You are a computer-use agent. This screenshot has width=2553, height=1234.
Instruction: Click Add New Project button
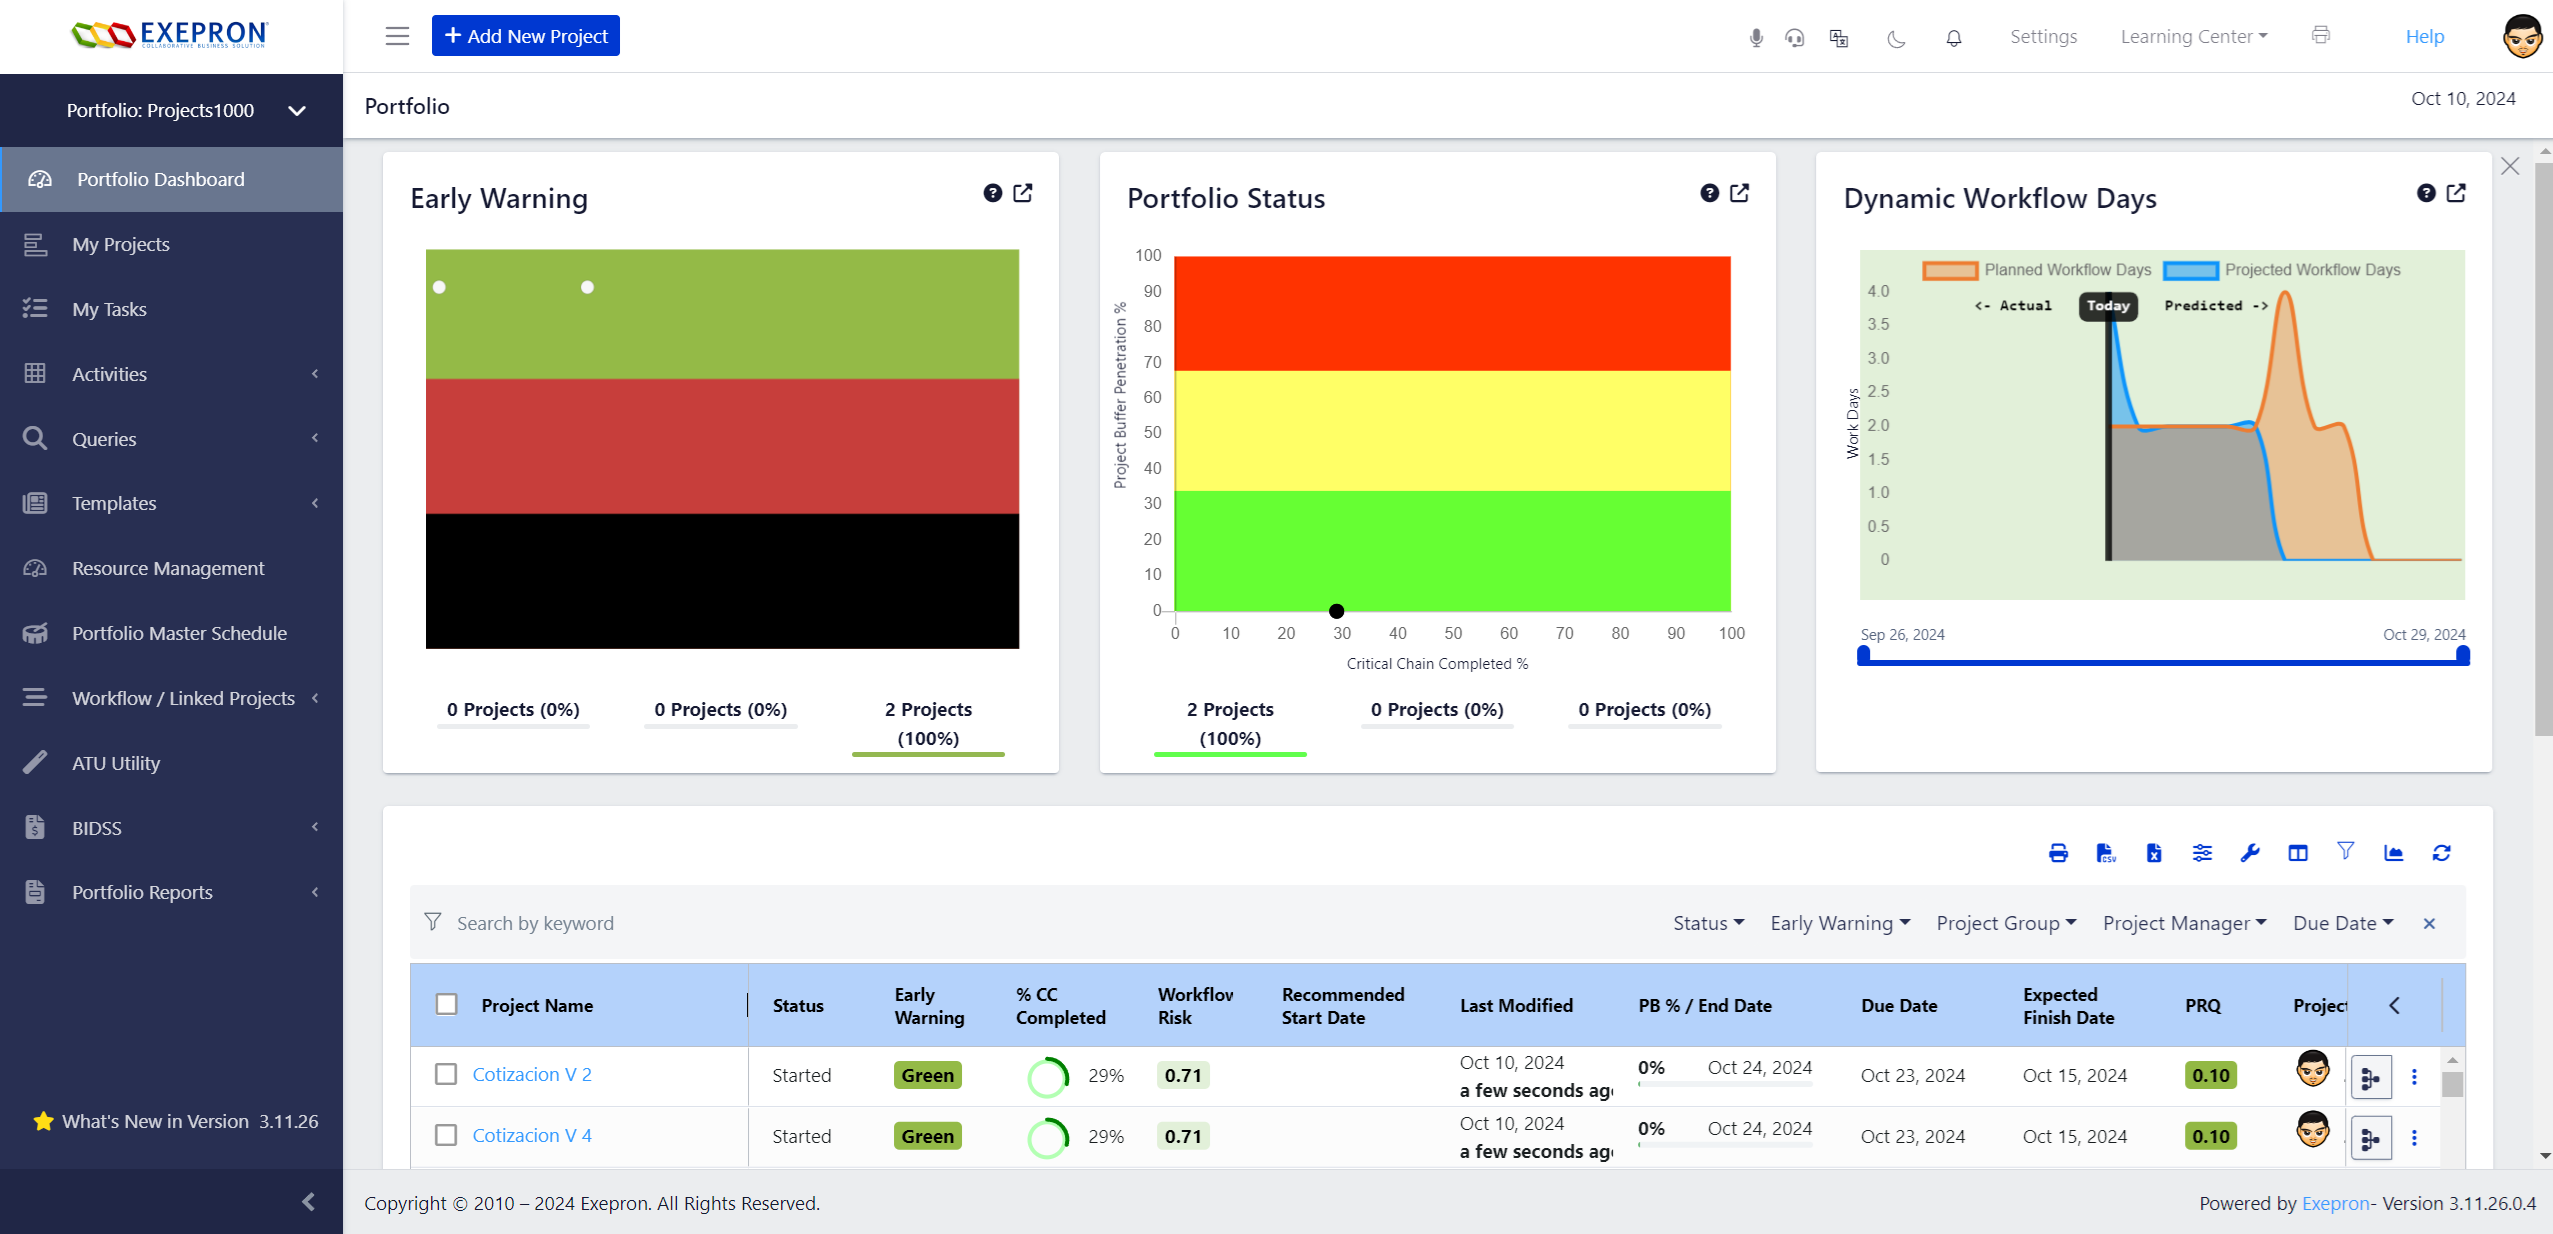[526, 36]
